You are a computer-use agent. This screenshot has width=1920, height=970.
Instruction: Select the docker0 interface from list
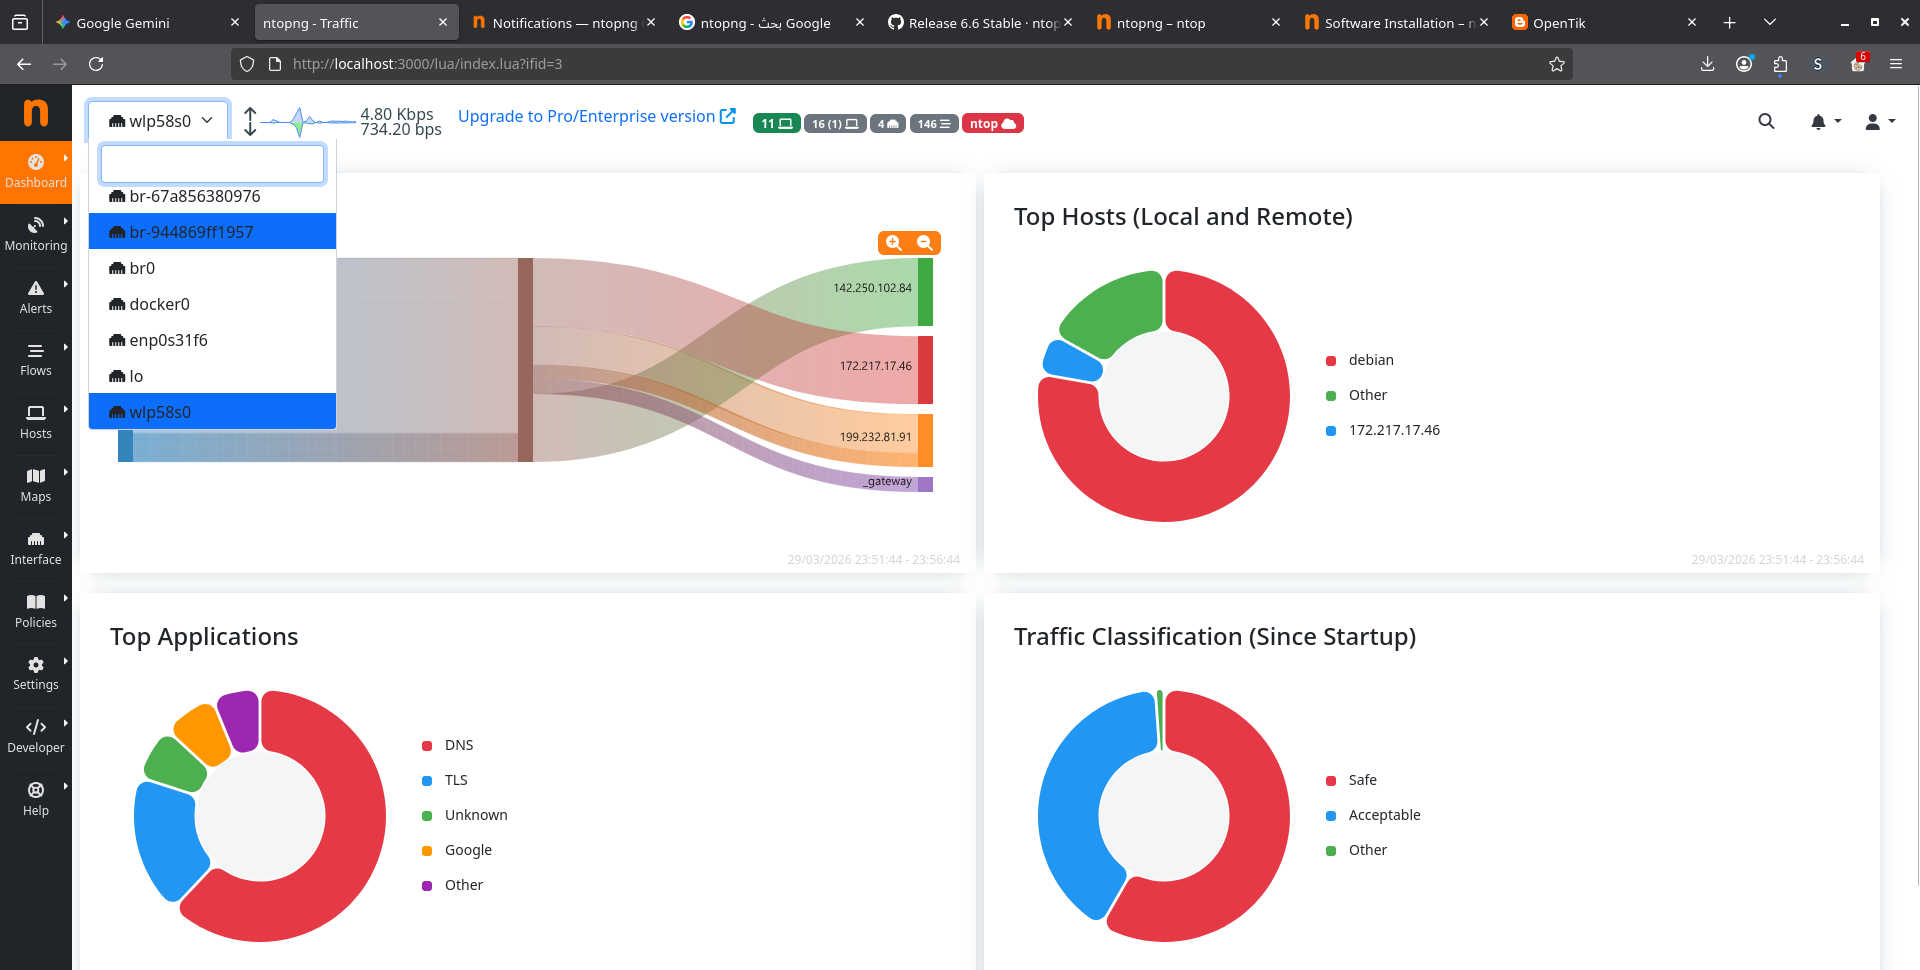click(x=159, y=304)
